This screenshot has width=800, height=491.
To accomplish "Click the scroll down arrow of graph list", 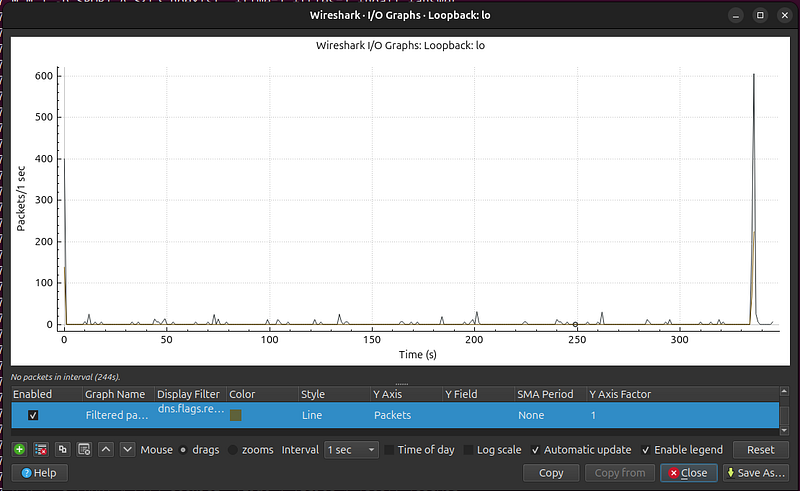I will tap(784, 431).
